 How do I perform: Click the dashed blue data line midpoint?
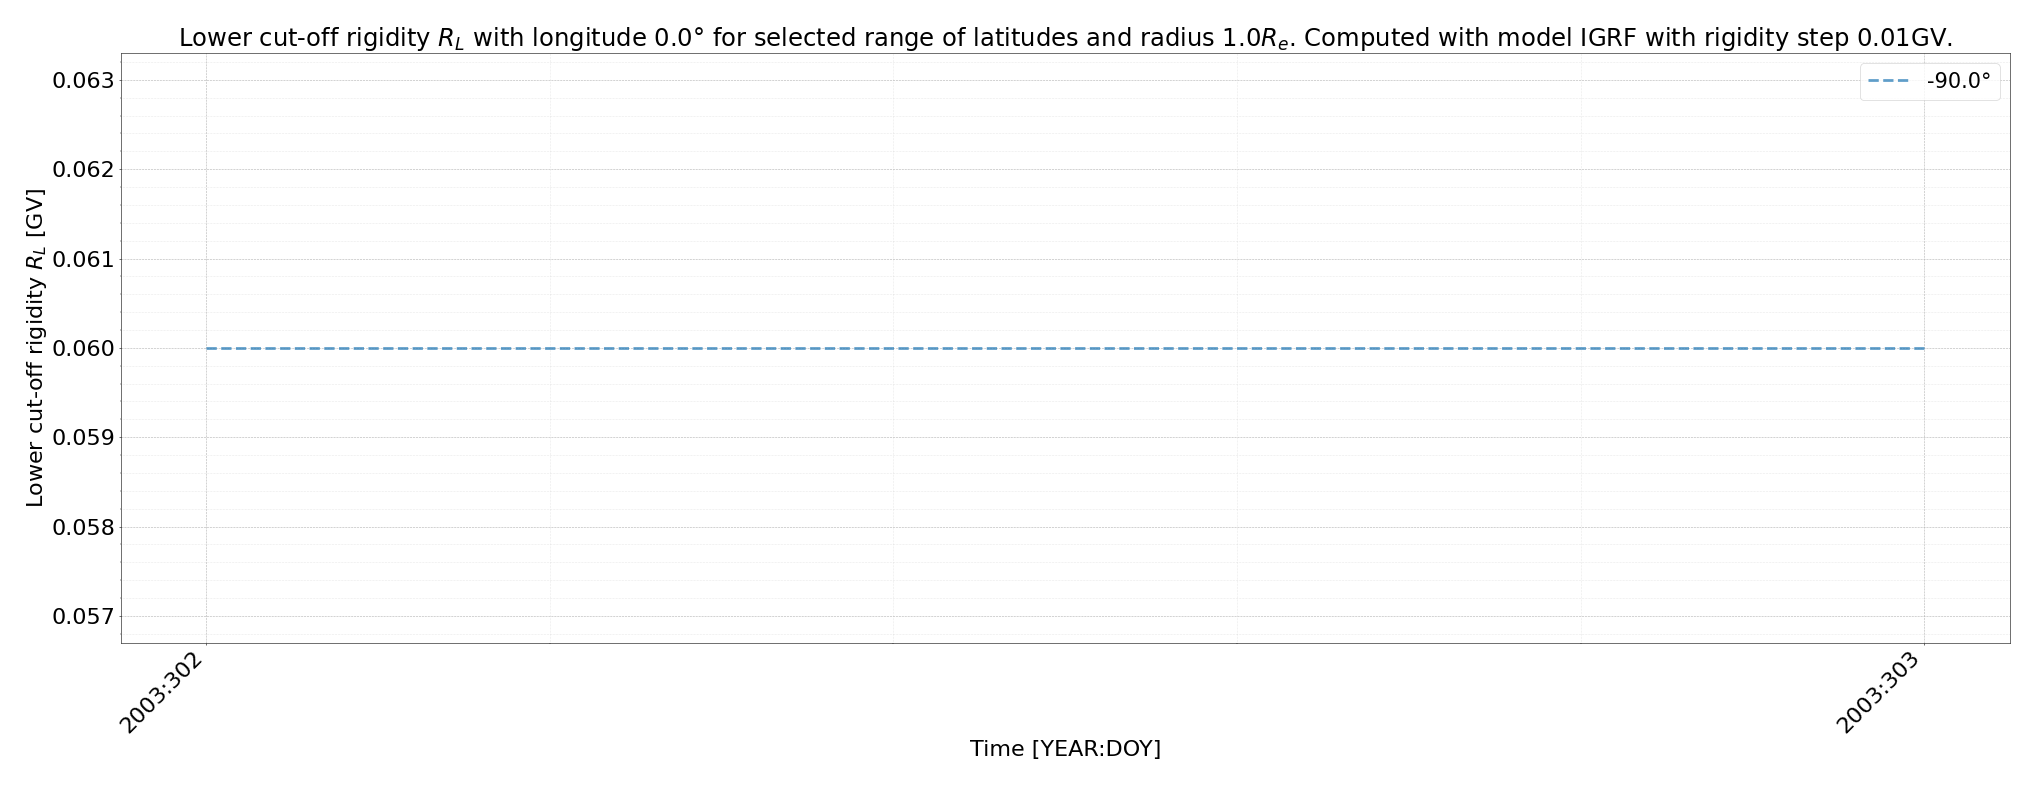tap(1065, 348)
